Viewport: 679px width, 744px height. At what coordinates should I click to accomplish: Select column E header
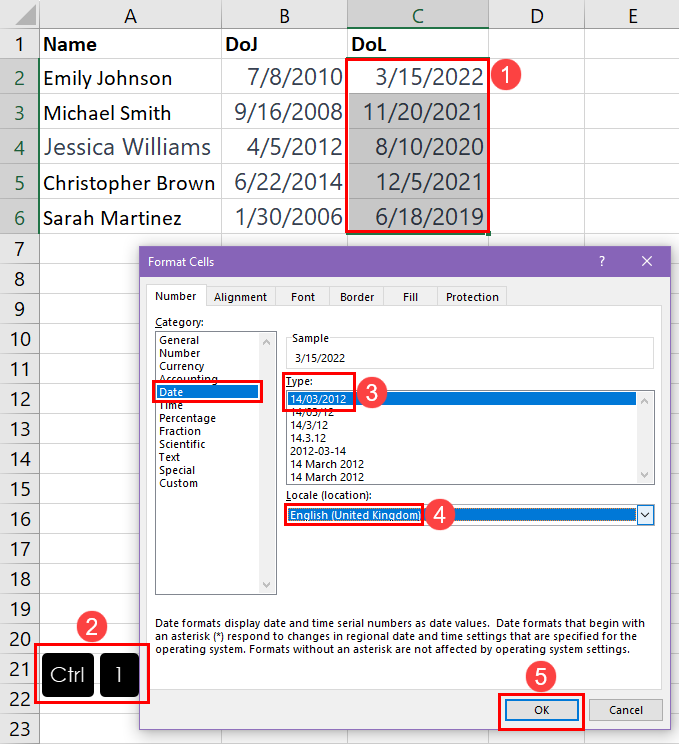coord(632,15)
